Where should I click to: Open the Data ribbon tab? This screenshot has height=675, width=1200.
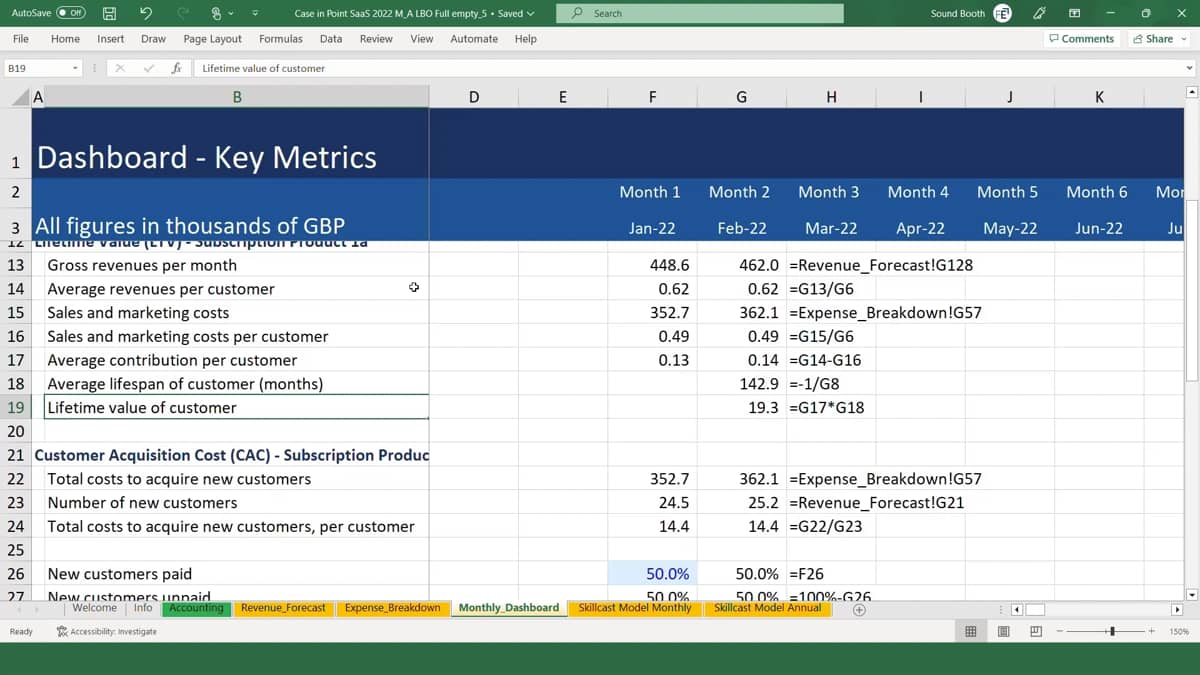331,39
